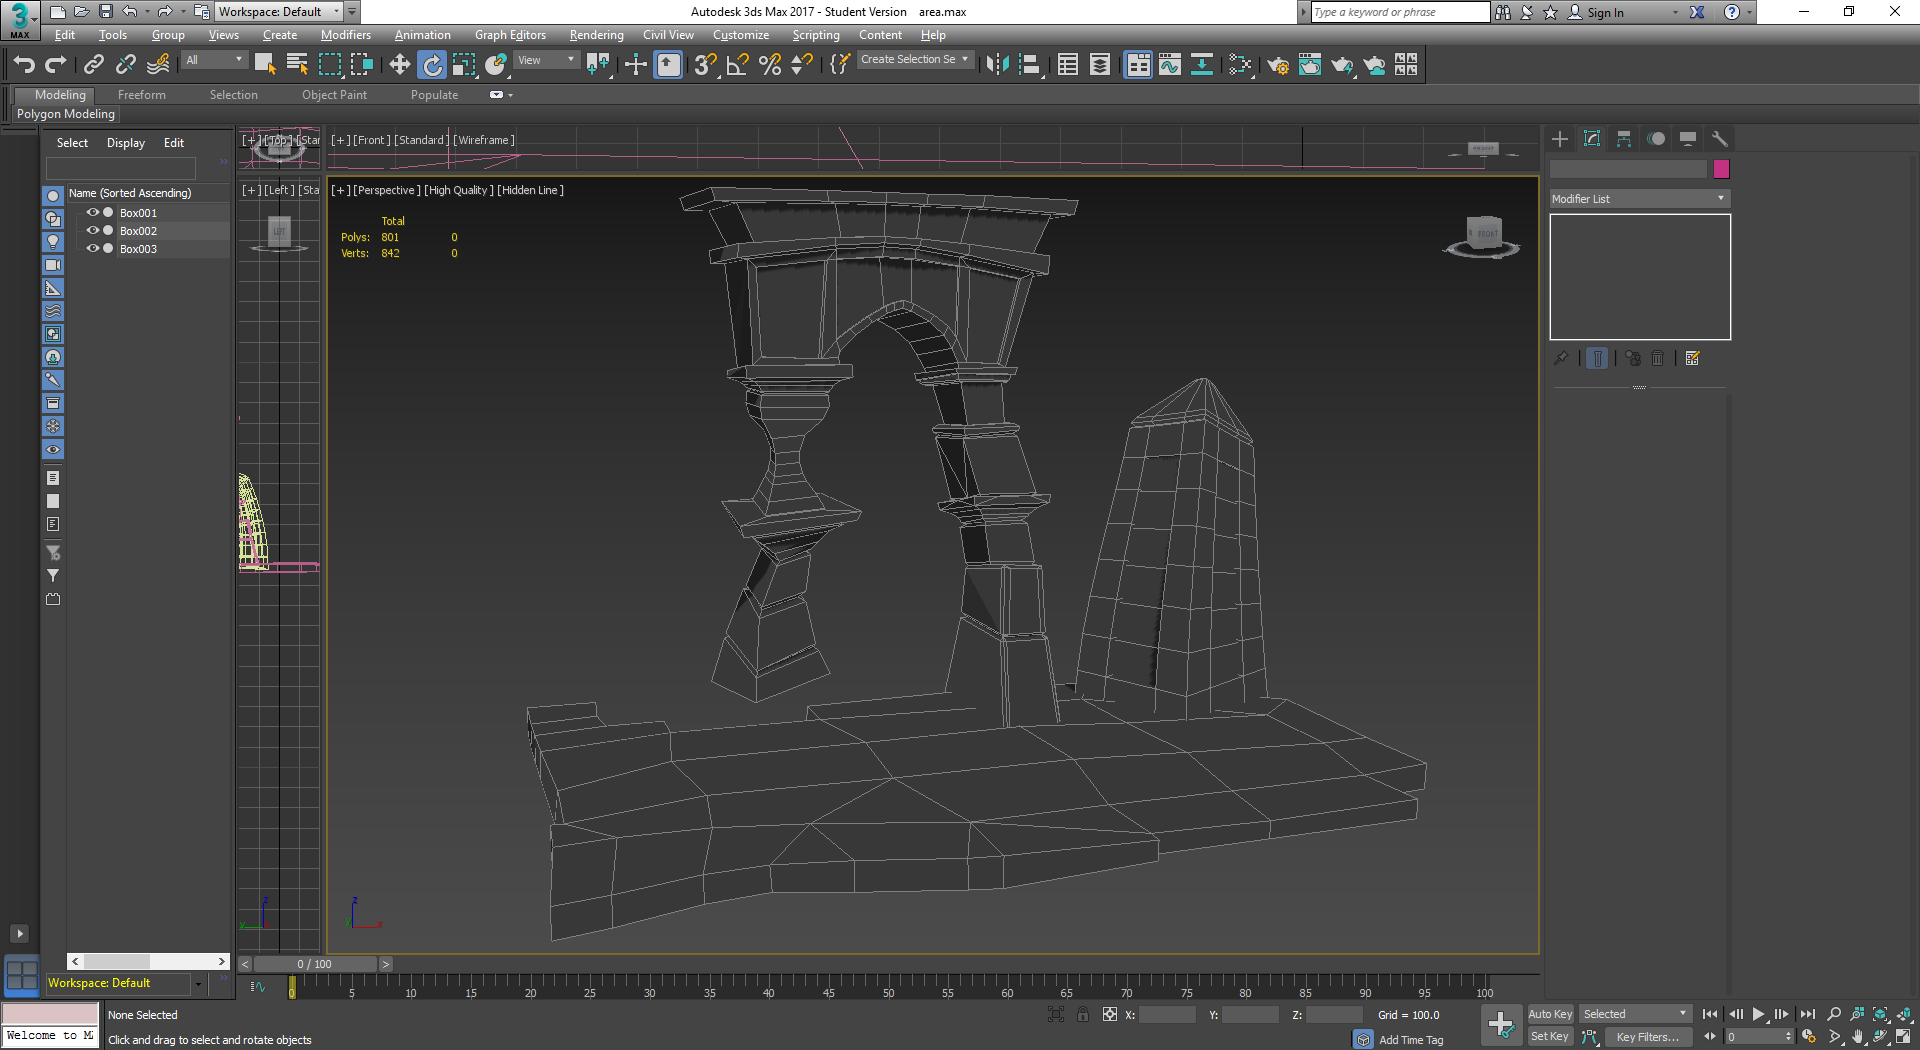Click the Key Filters... button
The width and height of the screenshot is (1920, 1050).
point(1647,1037)
